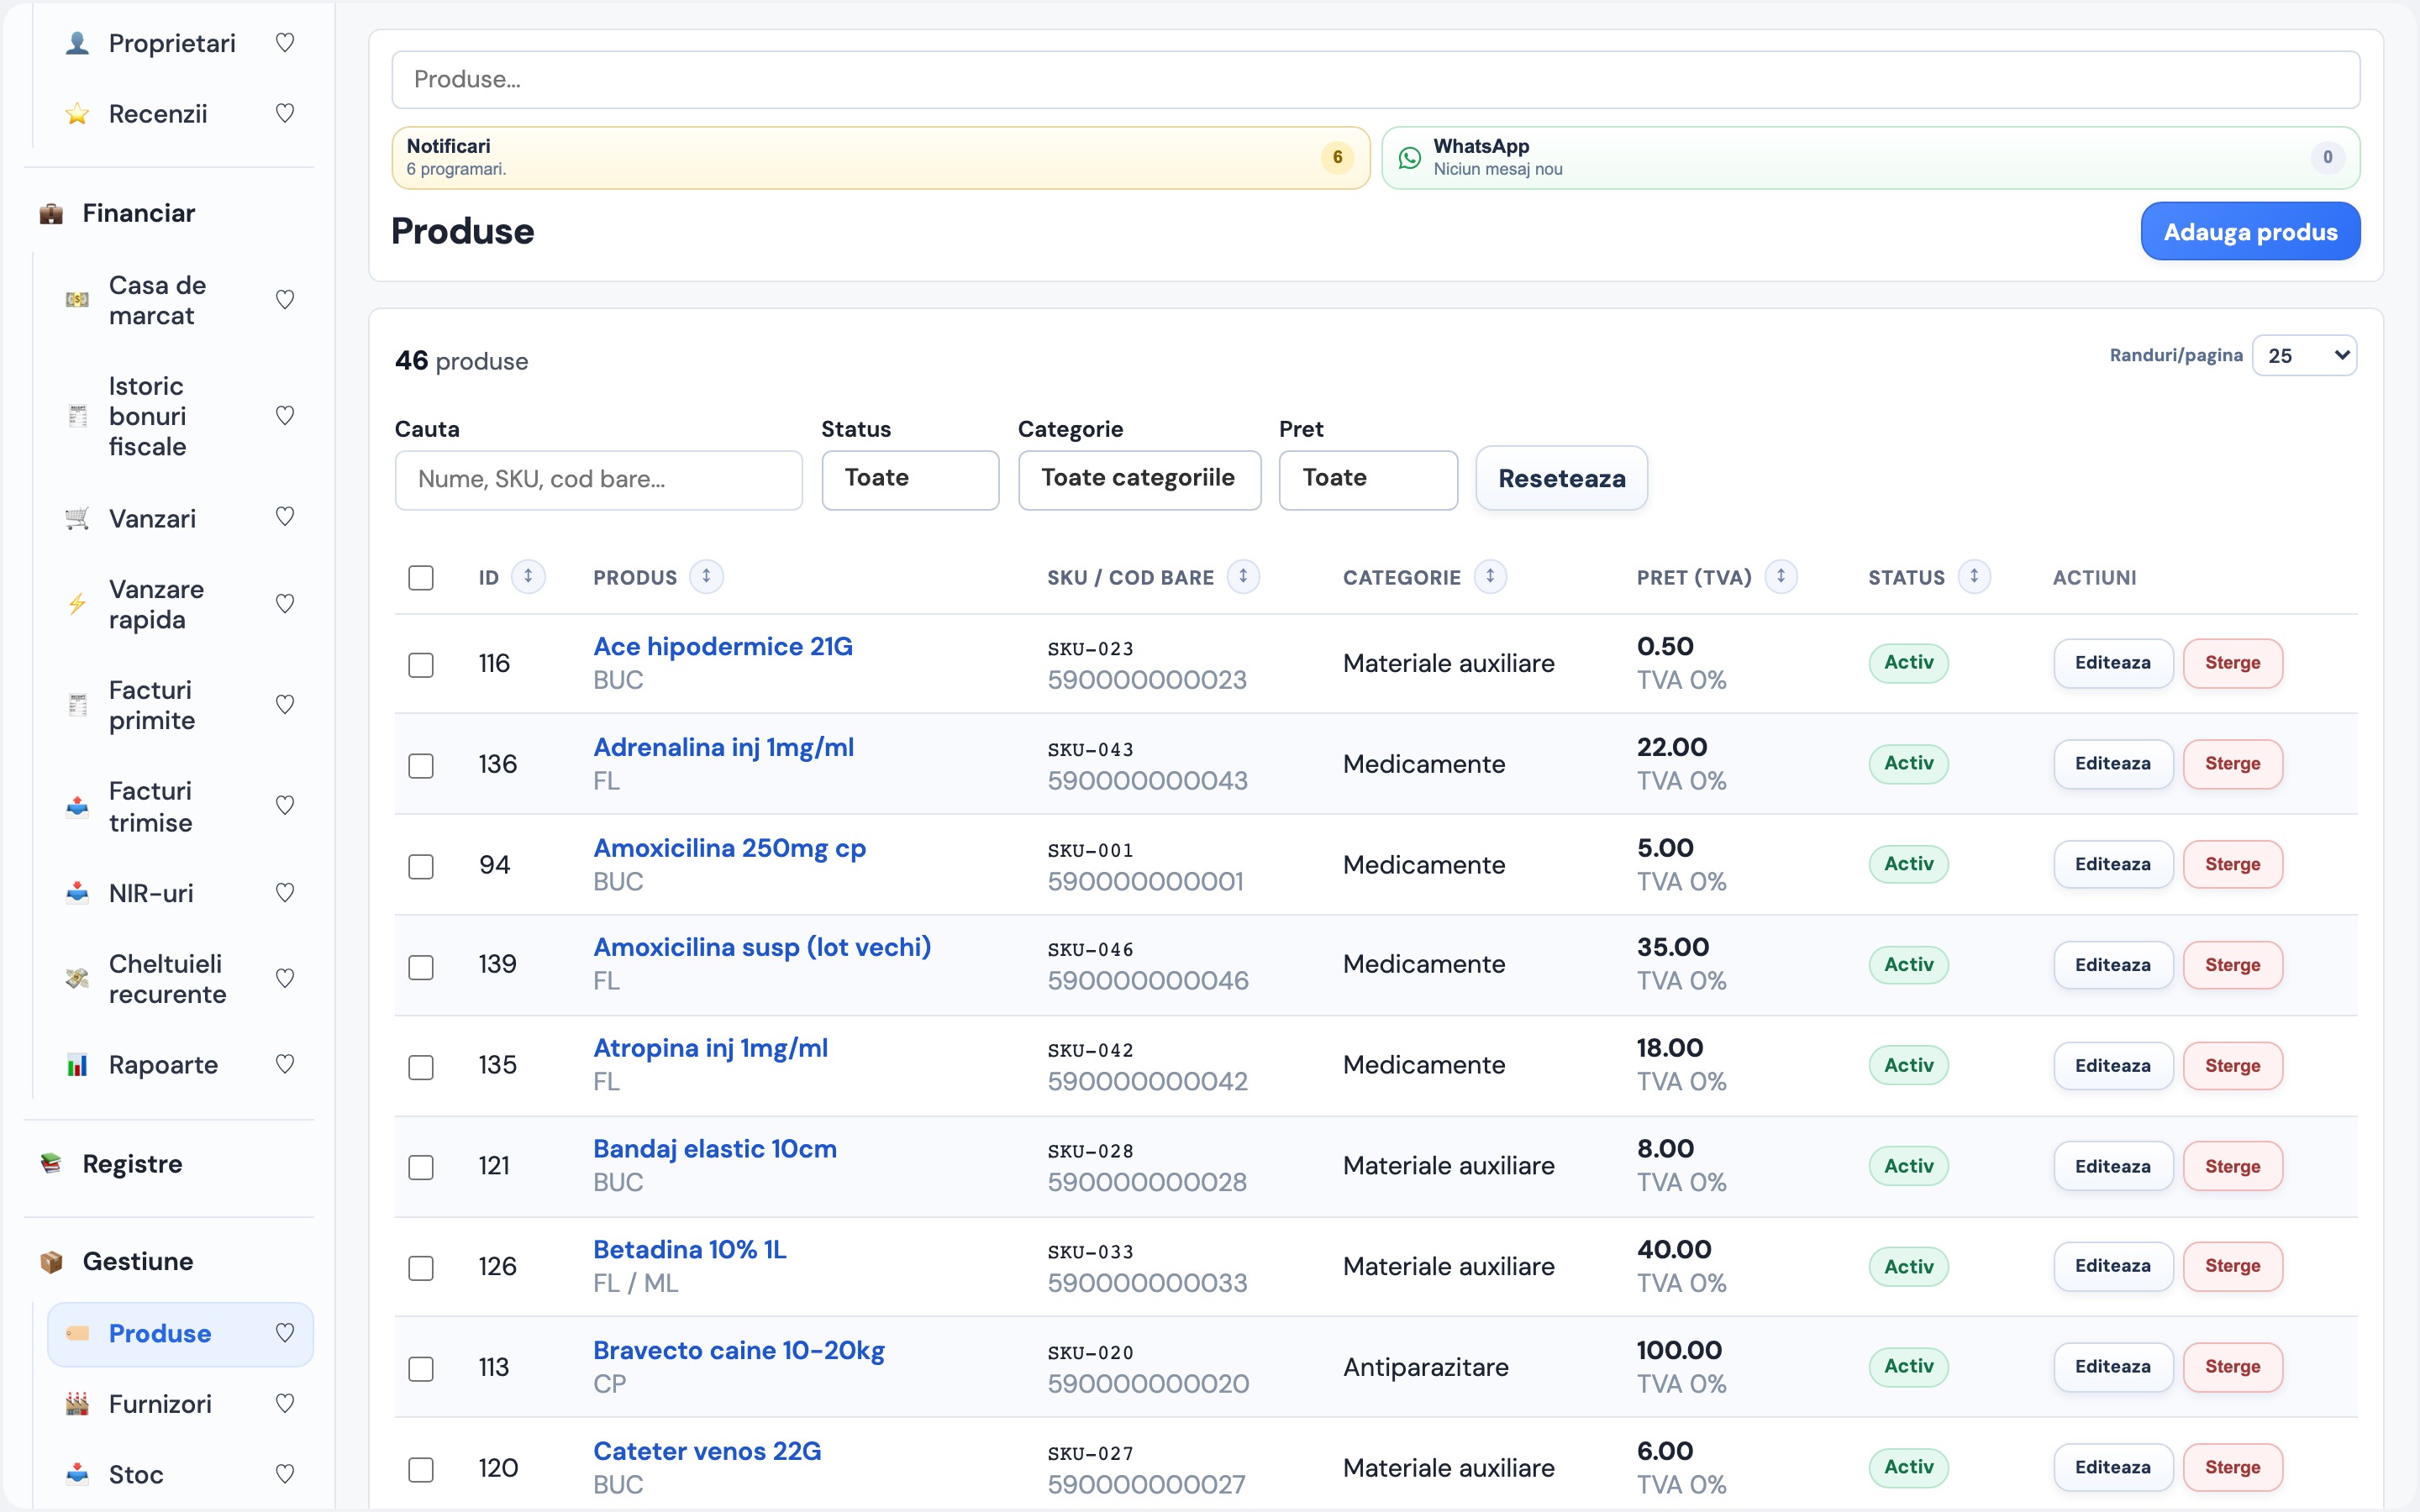Toggle heart for Facturi primite
Screen dimensions: 2420x1512
285,705
